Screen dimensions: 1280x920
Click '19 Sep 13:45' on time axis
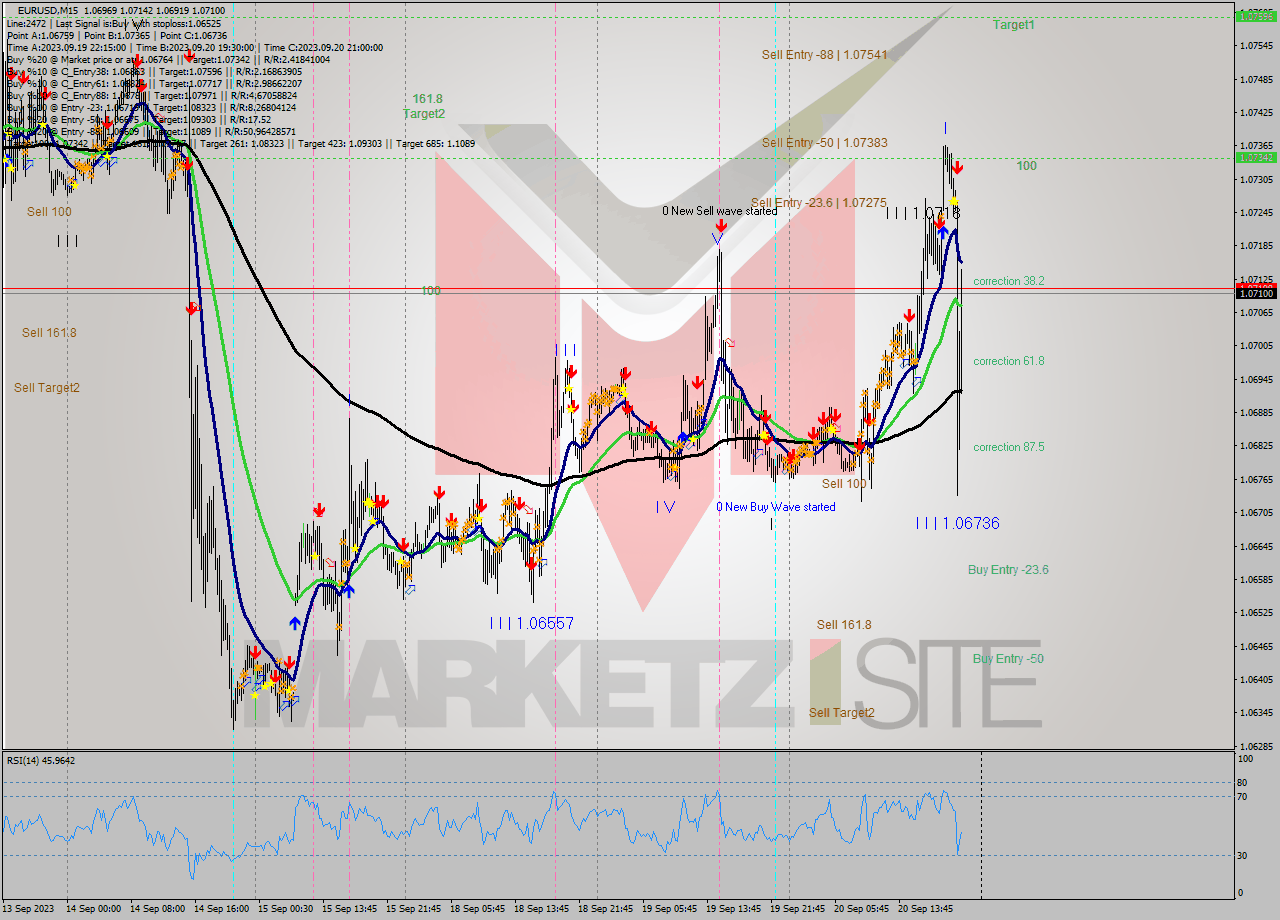733,909
